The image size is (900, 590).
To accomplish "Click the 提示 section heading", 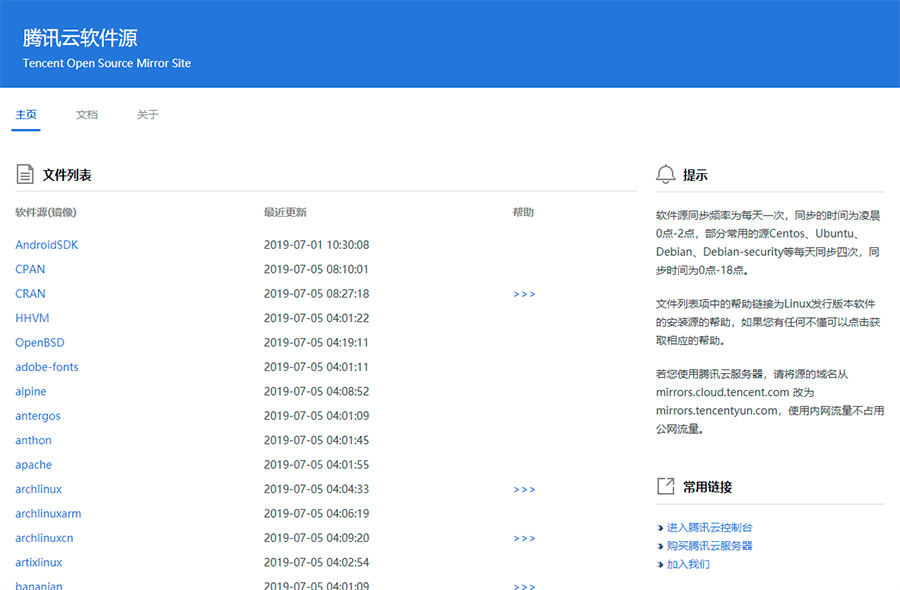I will [x=695, y=175].
